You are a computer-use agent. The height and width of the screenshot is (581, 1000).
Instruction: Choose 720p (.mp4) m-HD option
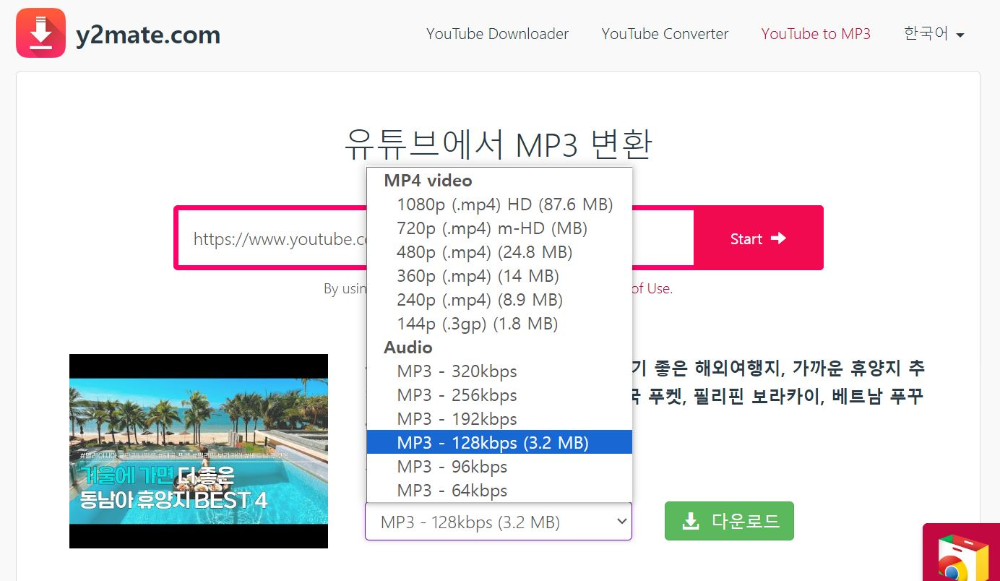[x=499, y=228]
